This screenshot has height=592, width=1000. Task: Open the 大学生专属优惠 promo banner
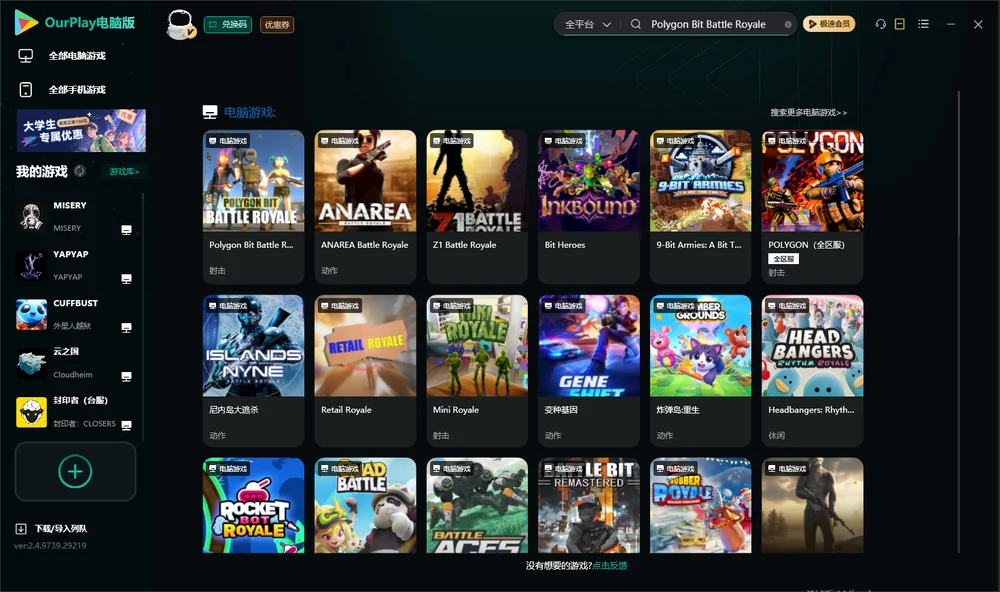tap(81, 130)
